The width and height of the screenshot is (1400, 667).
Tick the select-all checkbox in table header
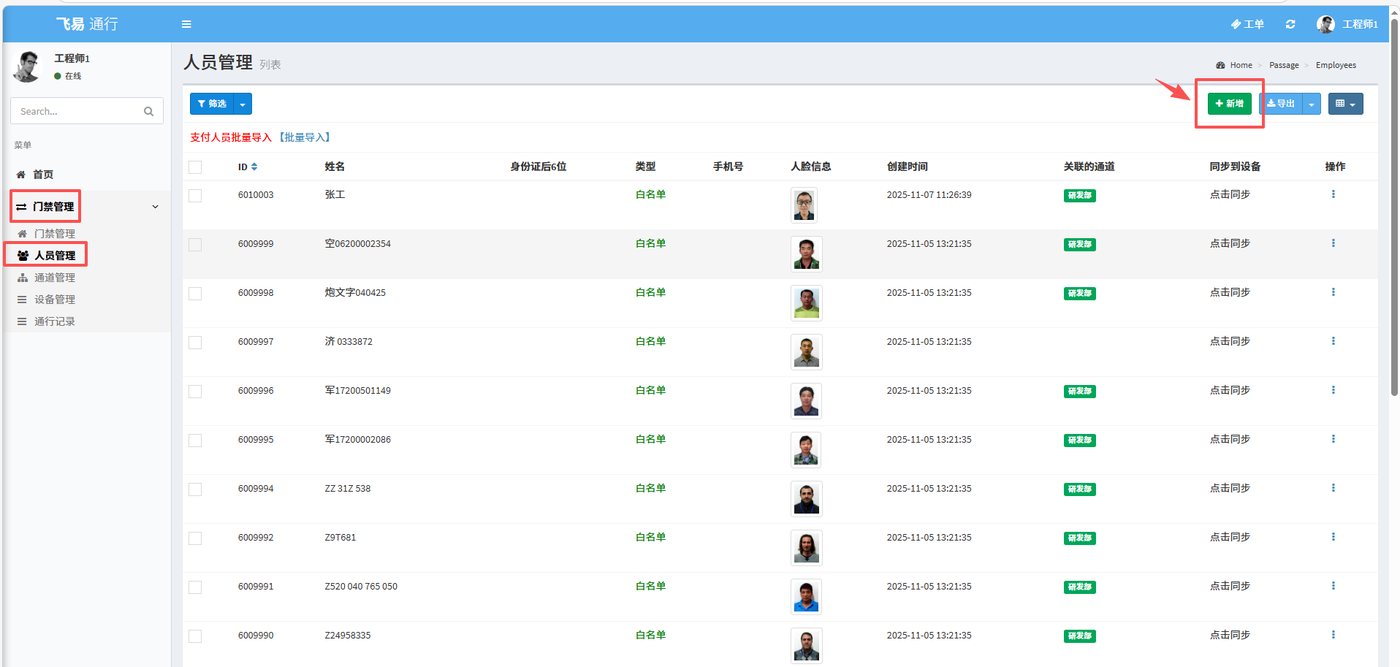[195, 167]
